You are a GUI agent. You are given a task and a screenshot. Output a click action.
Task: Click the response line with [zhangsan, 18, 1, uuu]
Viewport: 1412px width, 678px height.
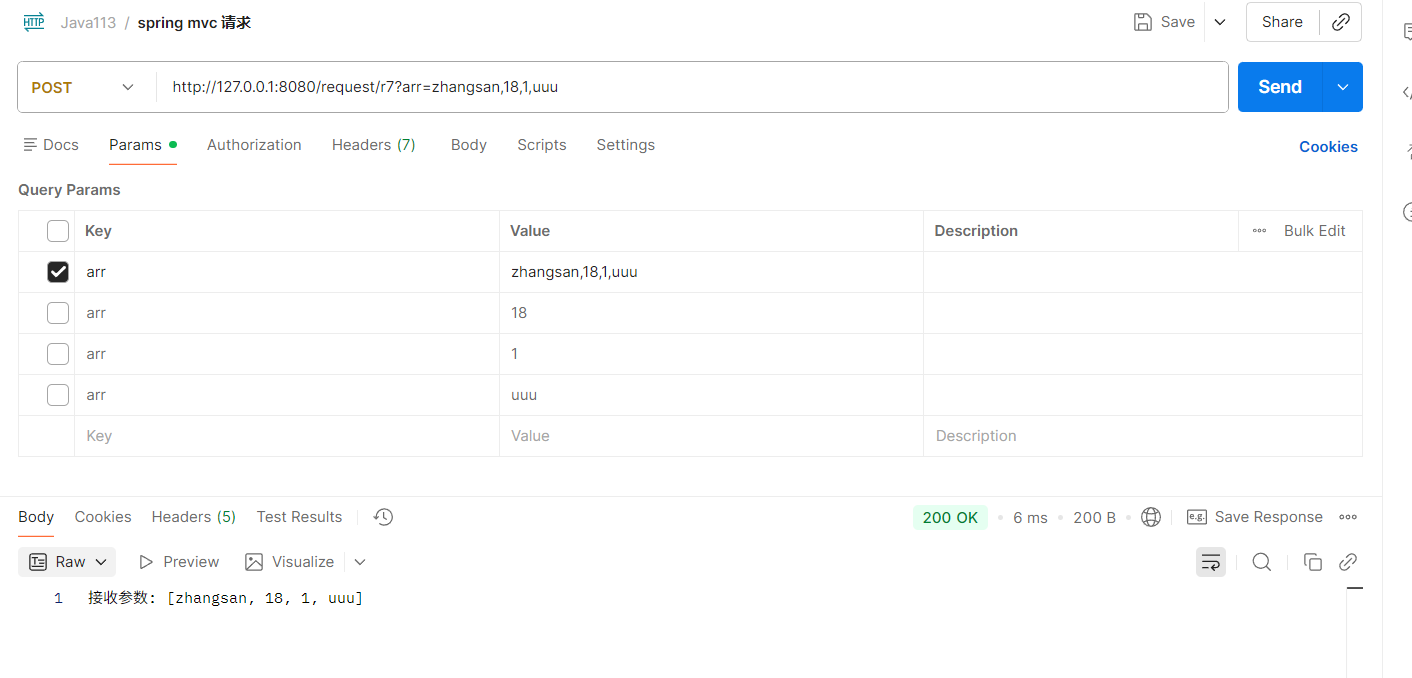coord(225,598)
